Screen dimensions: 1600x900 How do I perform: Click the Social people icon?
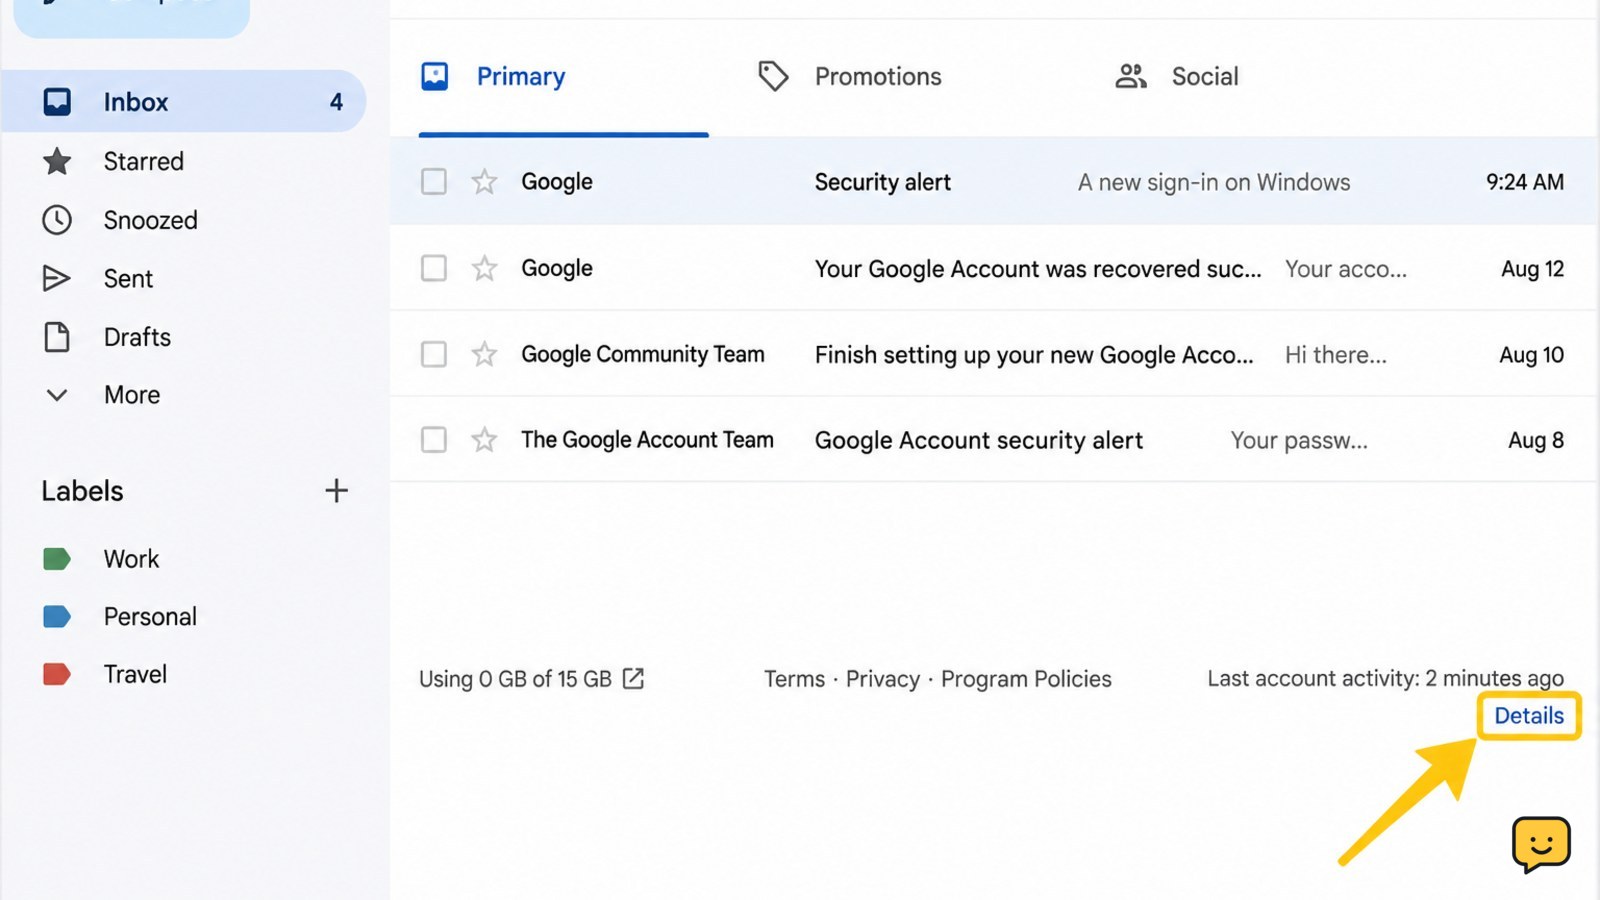[1131, 76]
